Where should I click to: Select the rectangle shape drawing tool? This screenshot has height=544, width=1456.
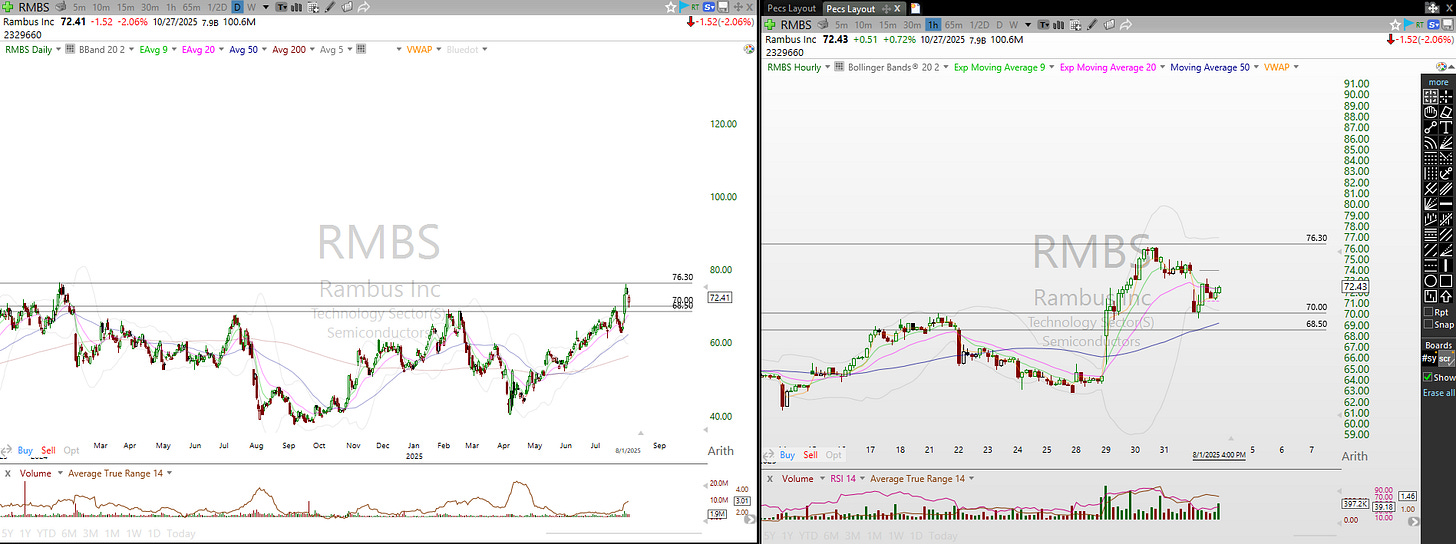coord(1446,281)
